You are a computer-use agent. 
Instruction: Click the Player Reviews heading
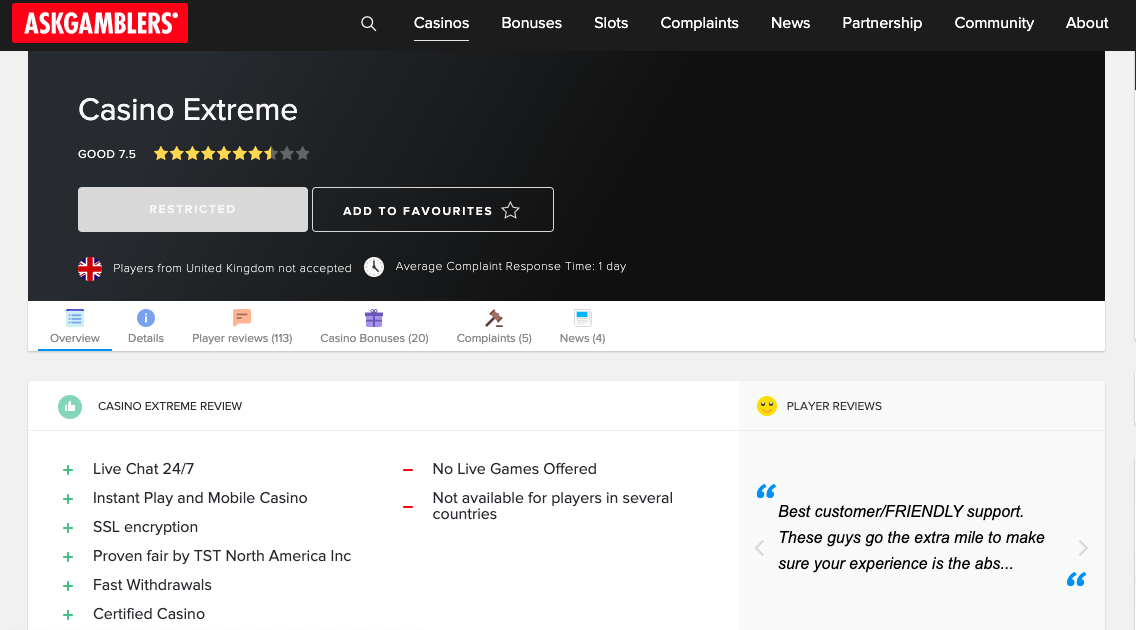coord(834,406)
